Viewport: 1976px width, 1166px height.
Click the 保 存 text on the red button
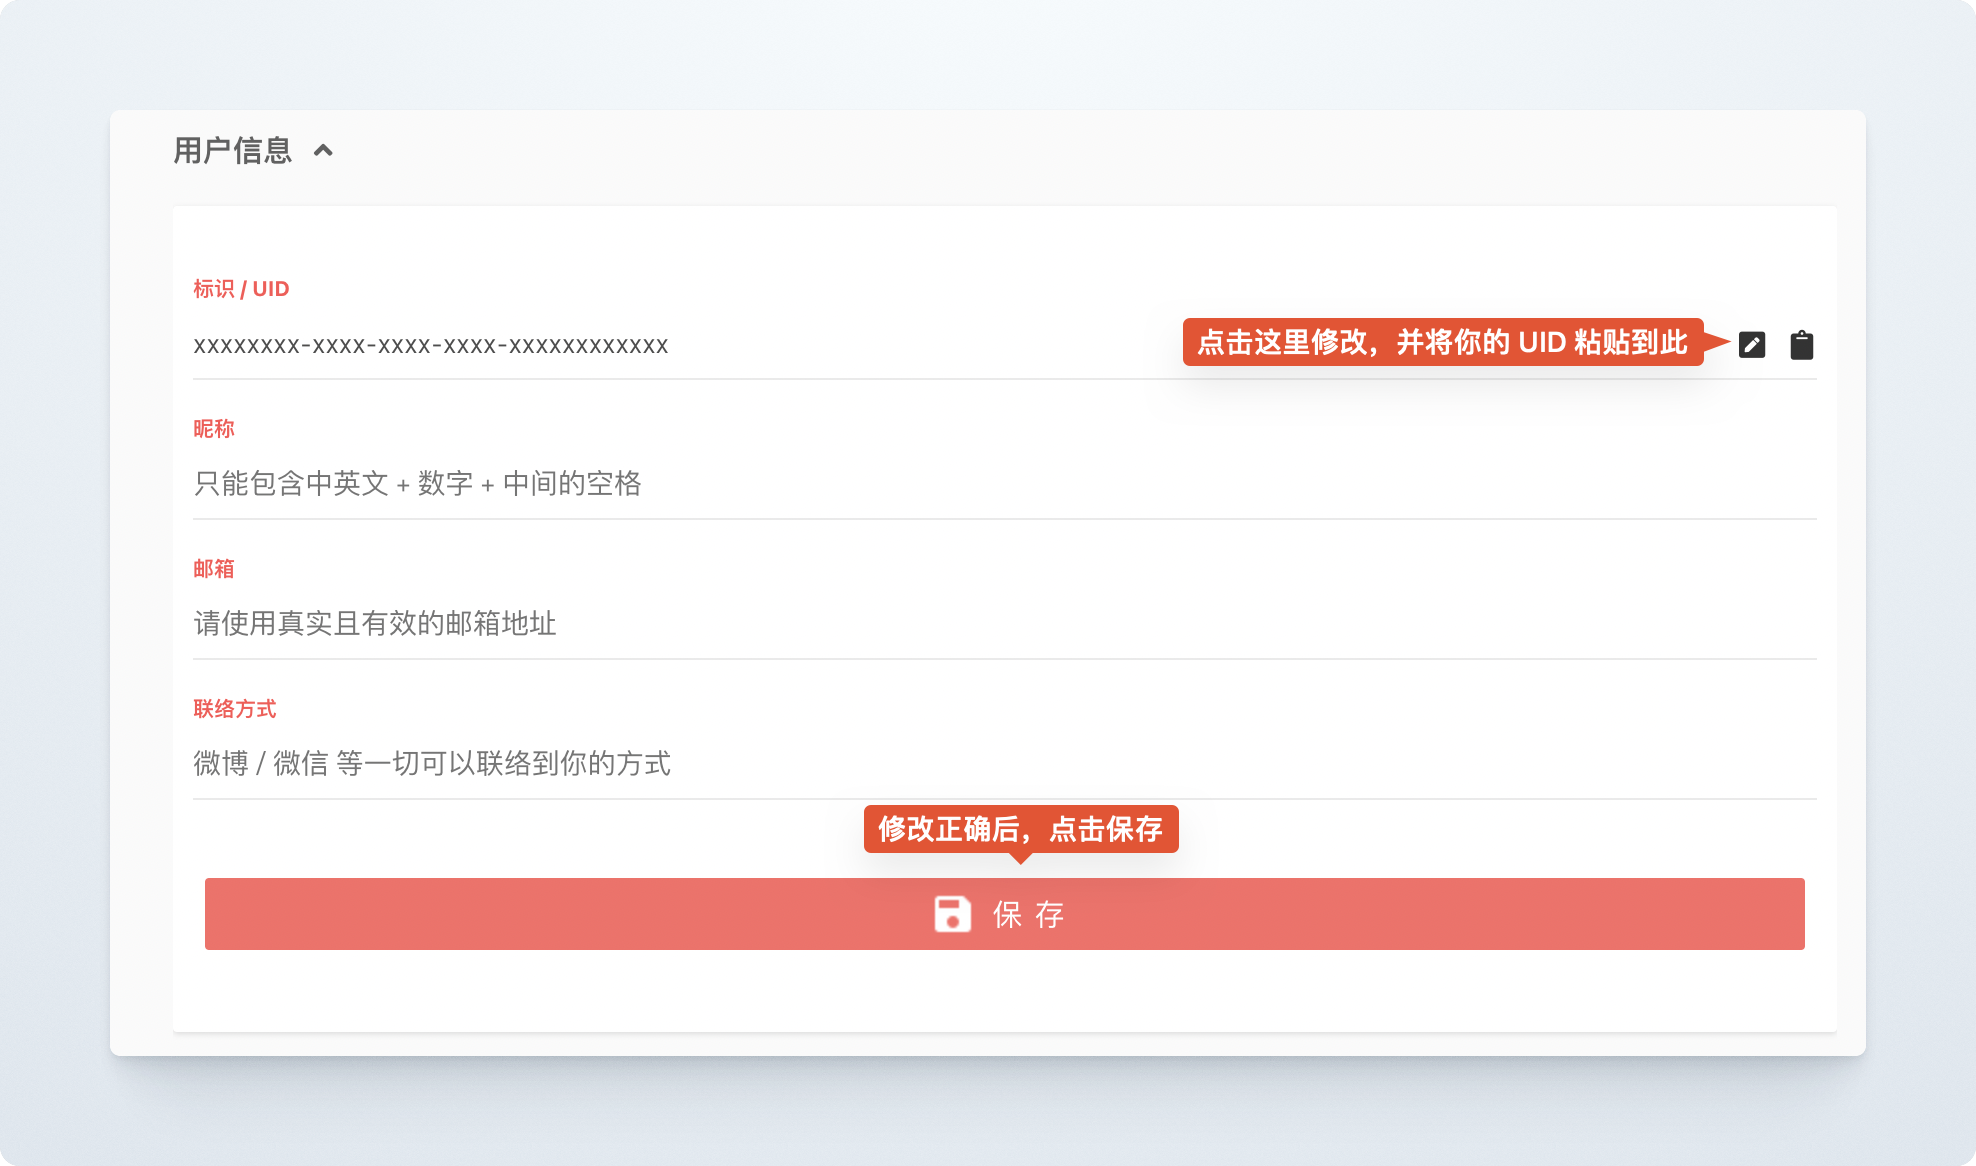coord(1028,914)
